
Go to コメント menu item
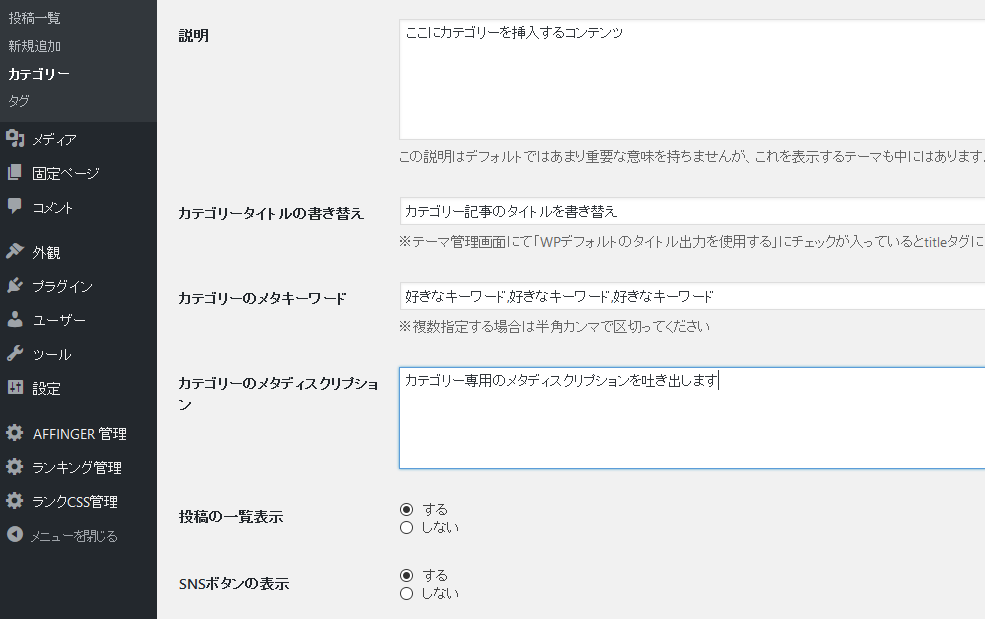coord(53,207)
